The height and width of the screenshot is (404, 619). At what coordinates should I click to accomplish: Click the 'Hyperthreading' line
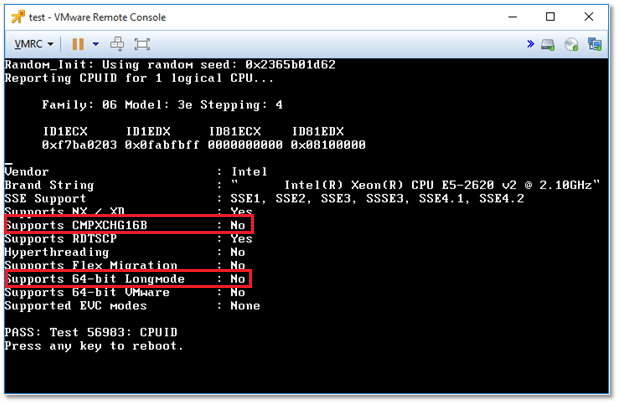(125, 252)
